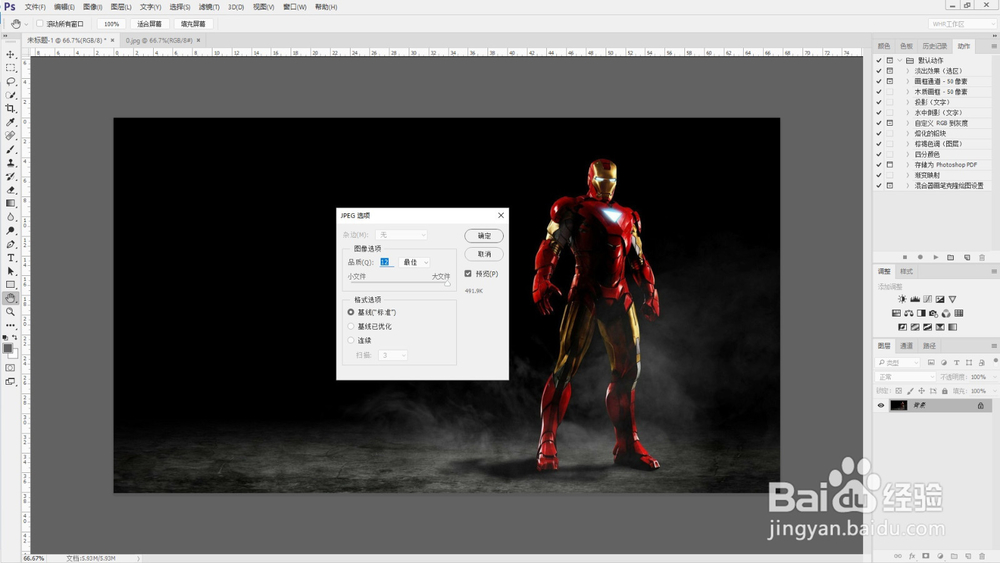
Task: Open the Filter menu
Action: click(x=209, y=7)
